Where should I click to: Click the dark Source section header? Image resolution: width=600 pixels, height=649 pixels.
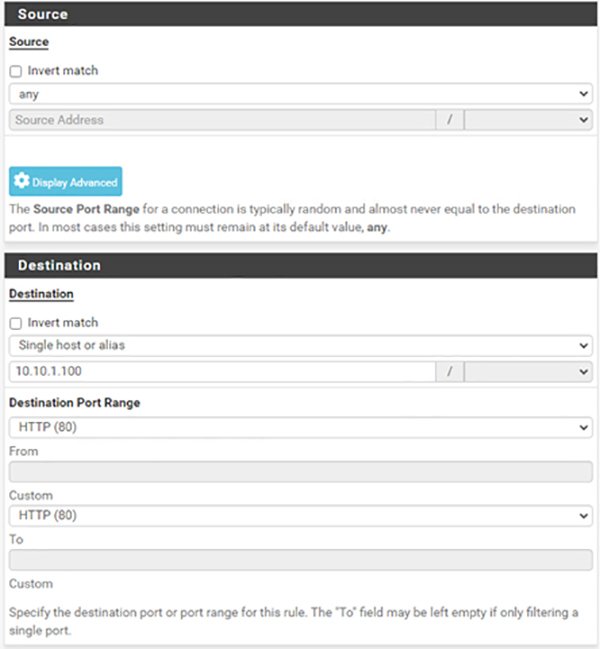tap(300, 15)
